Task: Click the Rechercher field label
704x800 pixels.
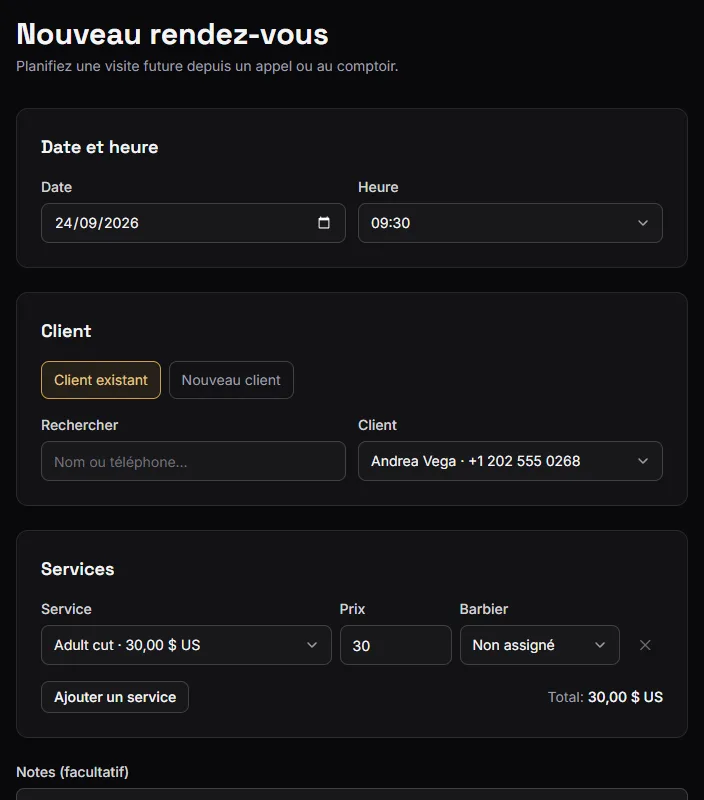Action: [x=80, y=425]
